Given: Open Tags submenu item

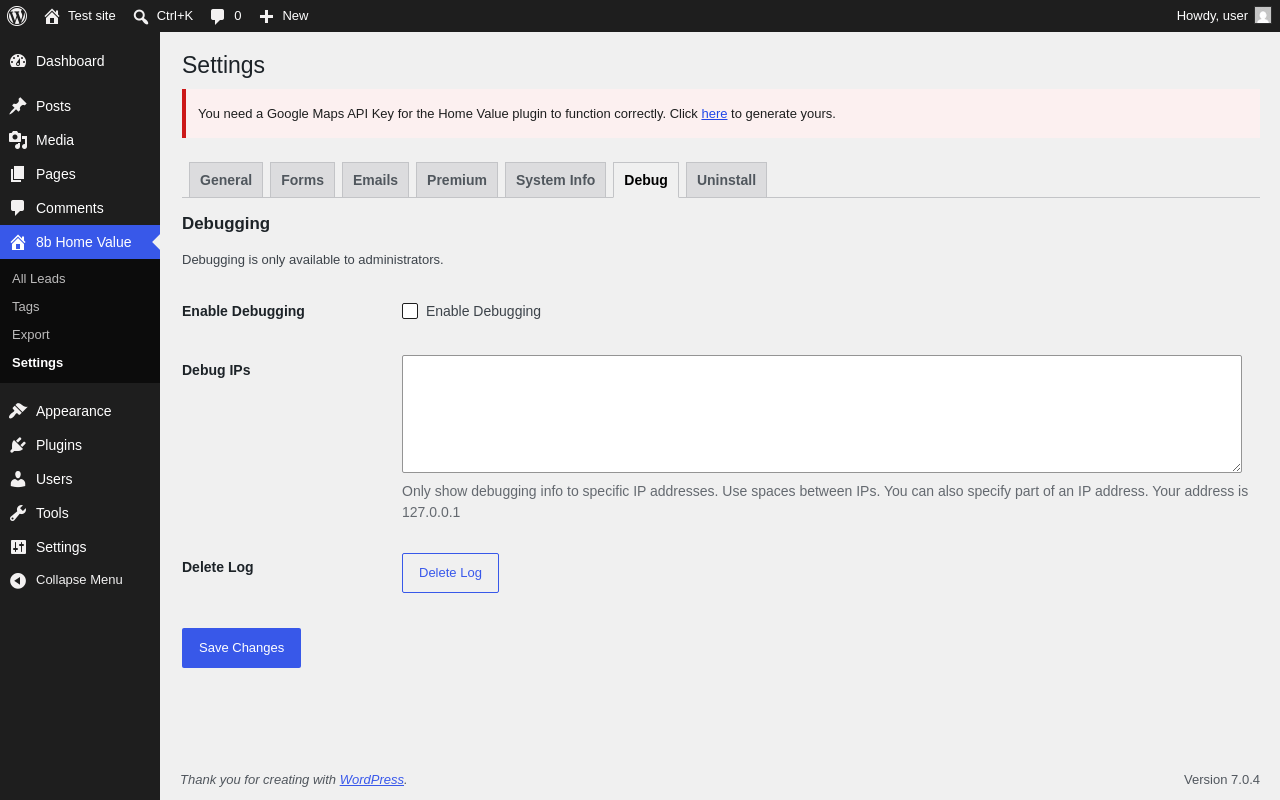Looking at the screenshot, I should coord(26,307).
